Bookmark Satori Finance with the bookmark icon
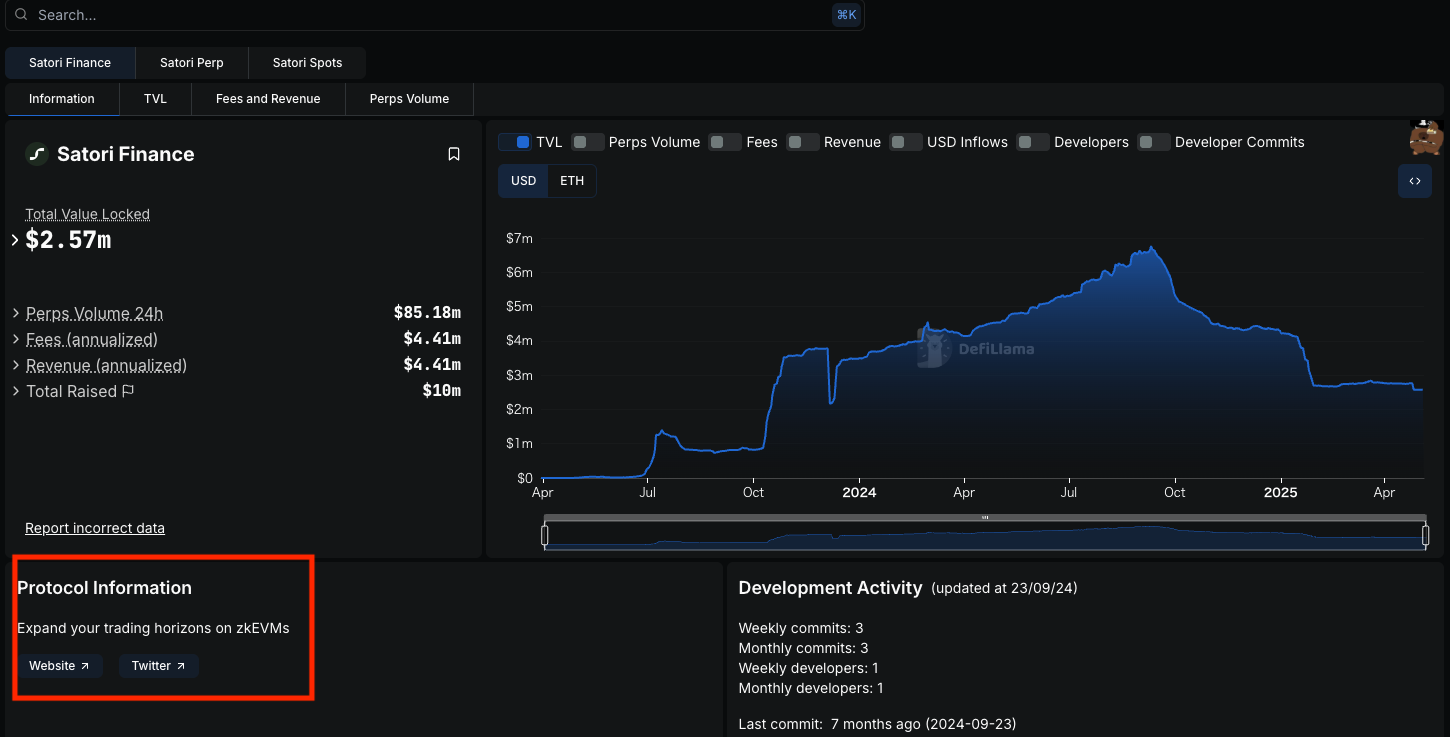 454,154
